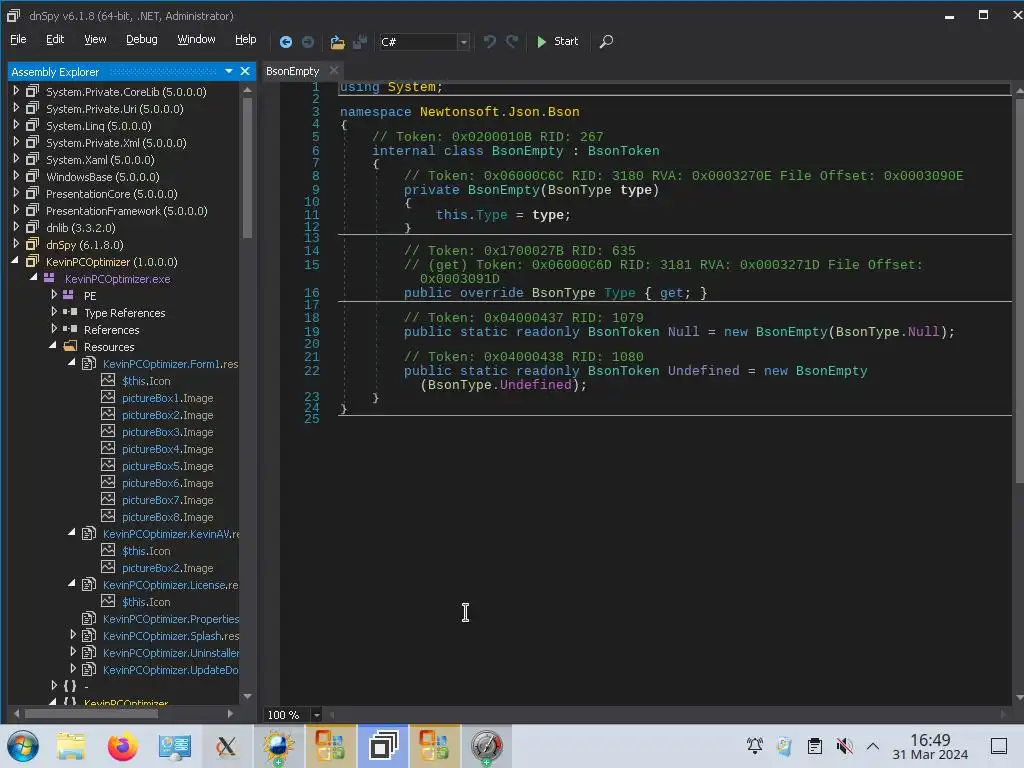Expand the PE node
Screen dimensions: 1024x768
click(x=54, y=295)
